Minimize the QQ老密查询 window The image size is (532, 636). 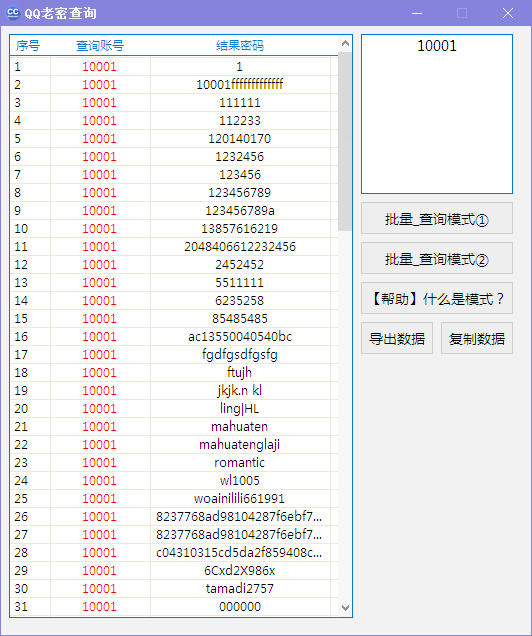pyautogui.click(x=417, y=13)
